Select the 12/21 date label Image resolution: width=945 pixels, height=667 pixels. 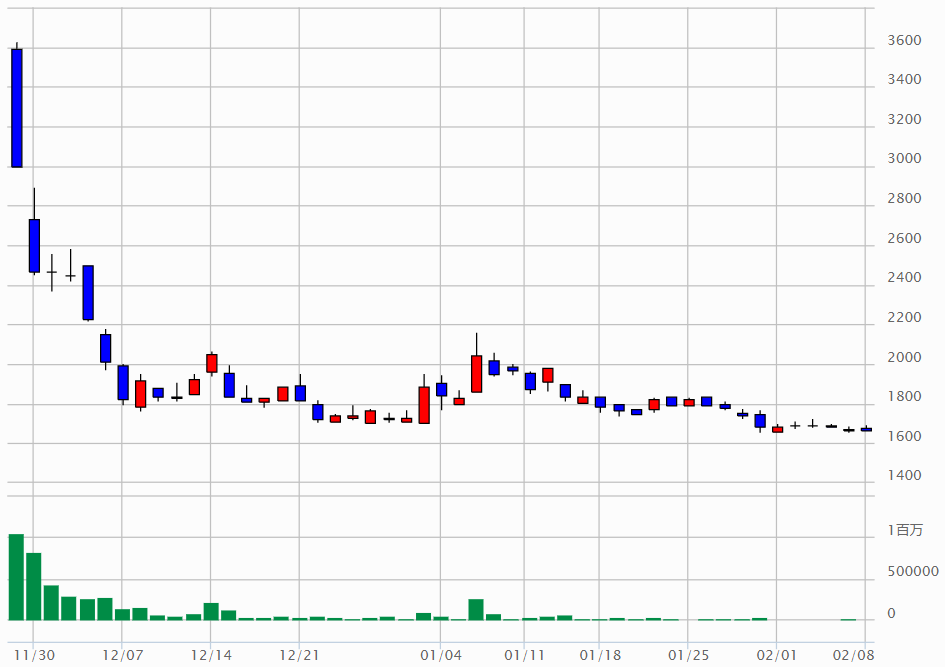coord(300,655)
